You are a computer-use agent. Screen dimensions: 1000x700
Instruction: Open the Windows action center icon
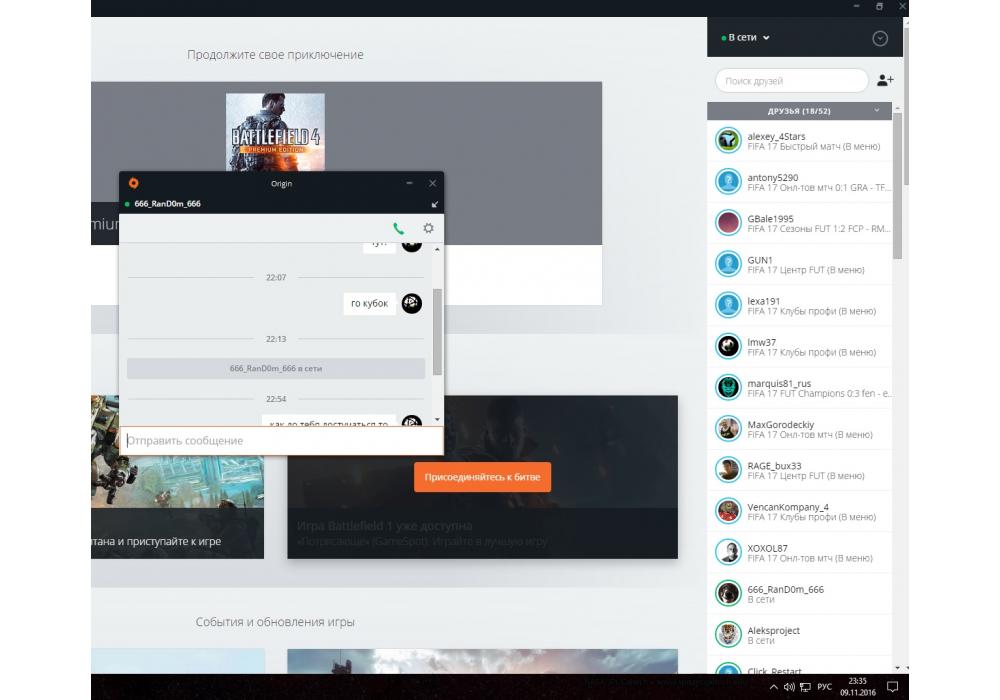point(892,688)
